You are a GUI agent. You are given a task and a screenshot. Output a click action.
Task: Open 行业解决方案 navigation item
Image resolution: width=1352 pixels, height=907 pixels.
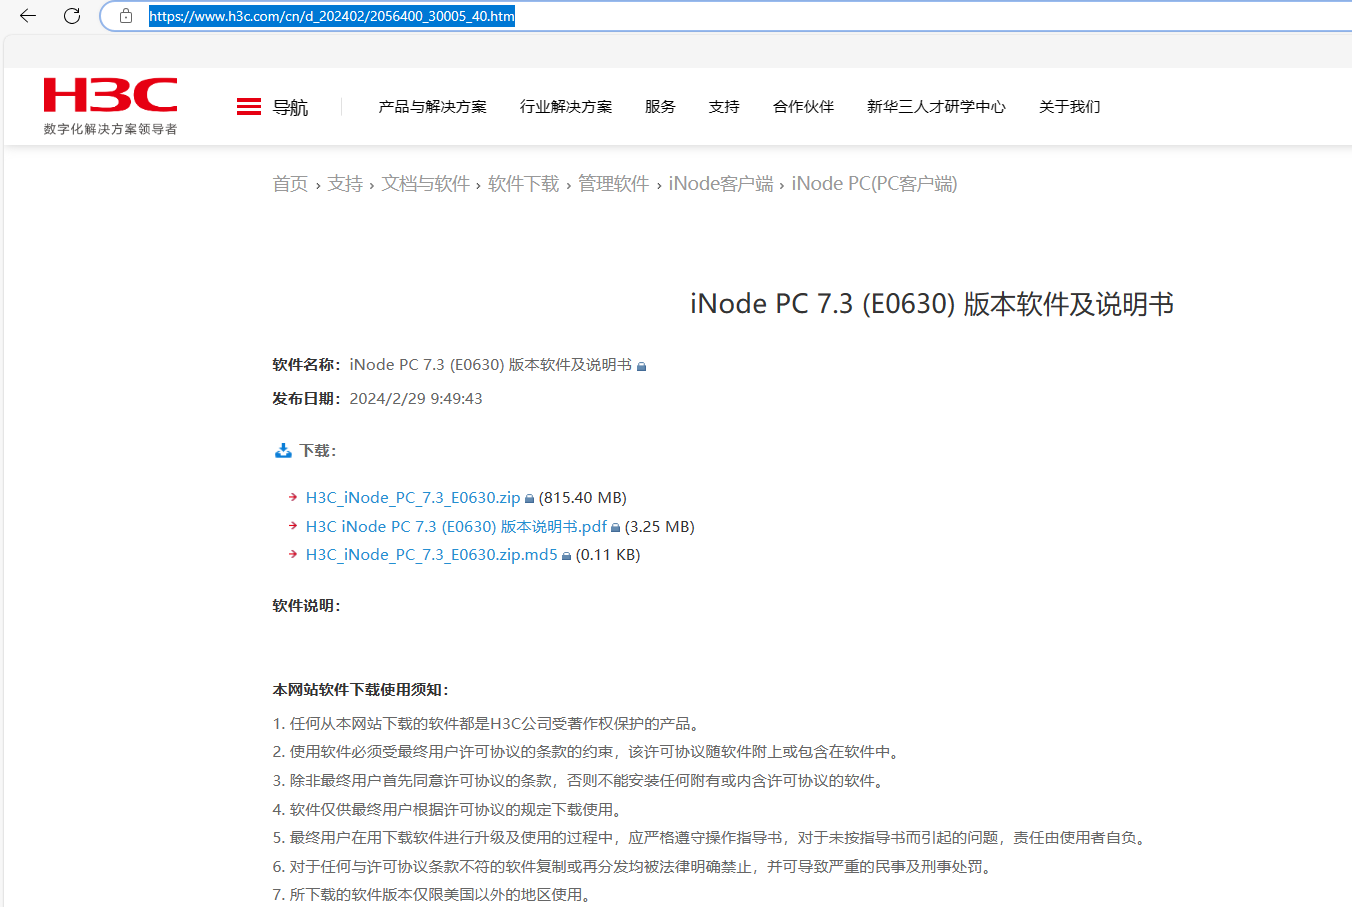566,107
